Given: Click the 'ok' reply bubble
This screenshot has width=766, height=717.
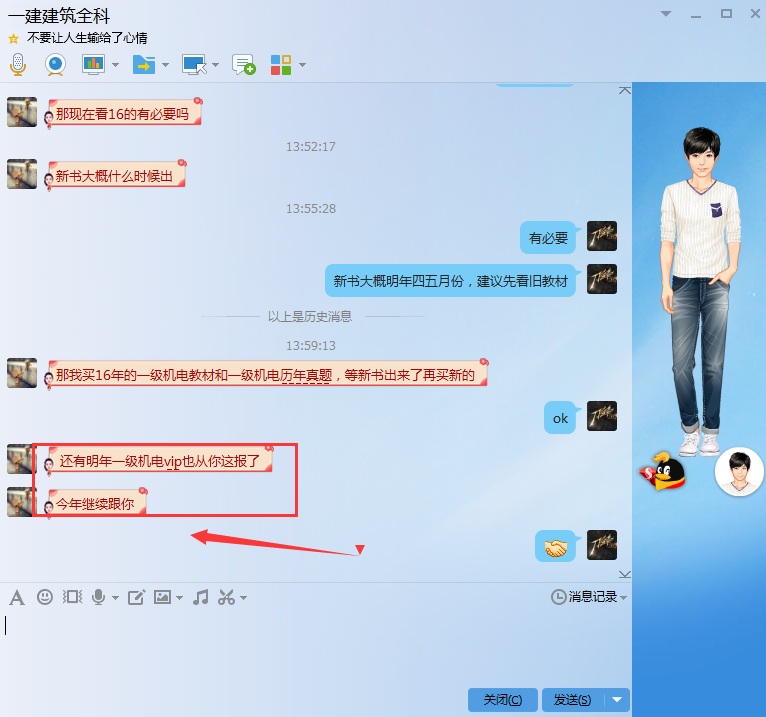Looking at the screenshot, I should pyautogui.click(x=560, y=418).
